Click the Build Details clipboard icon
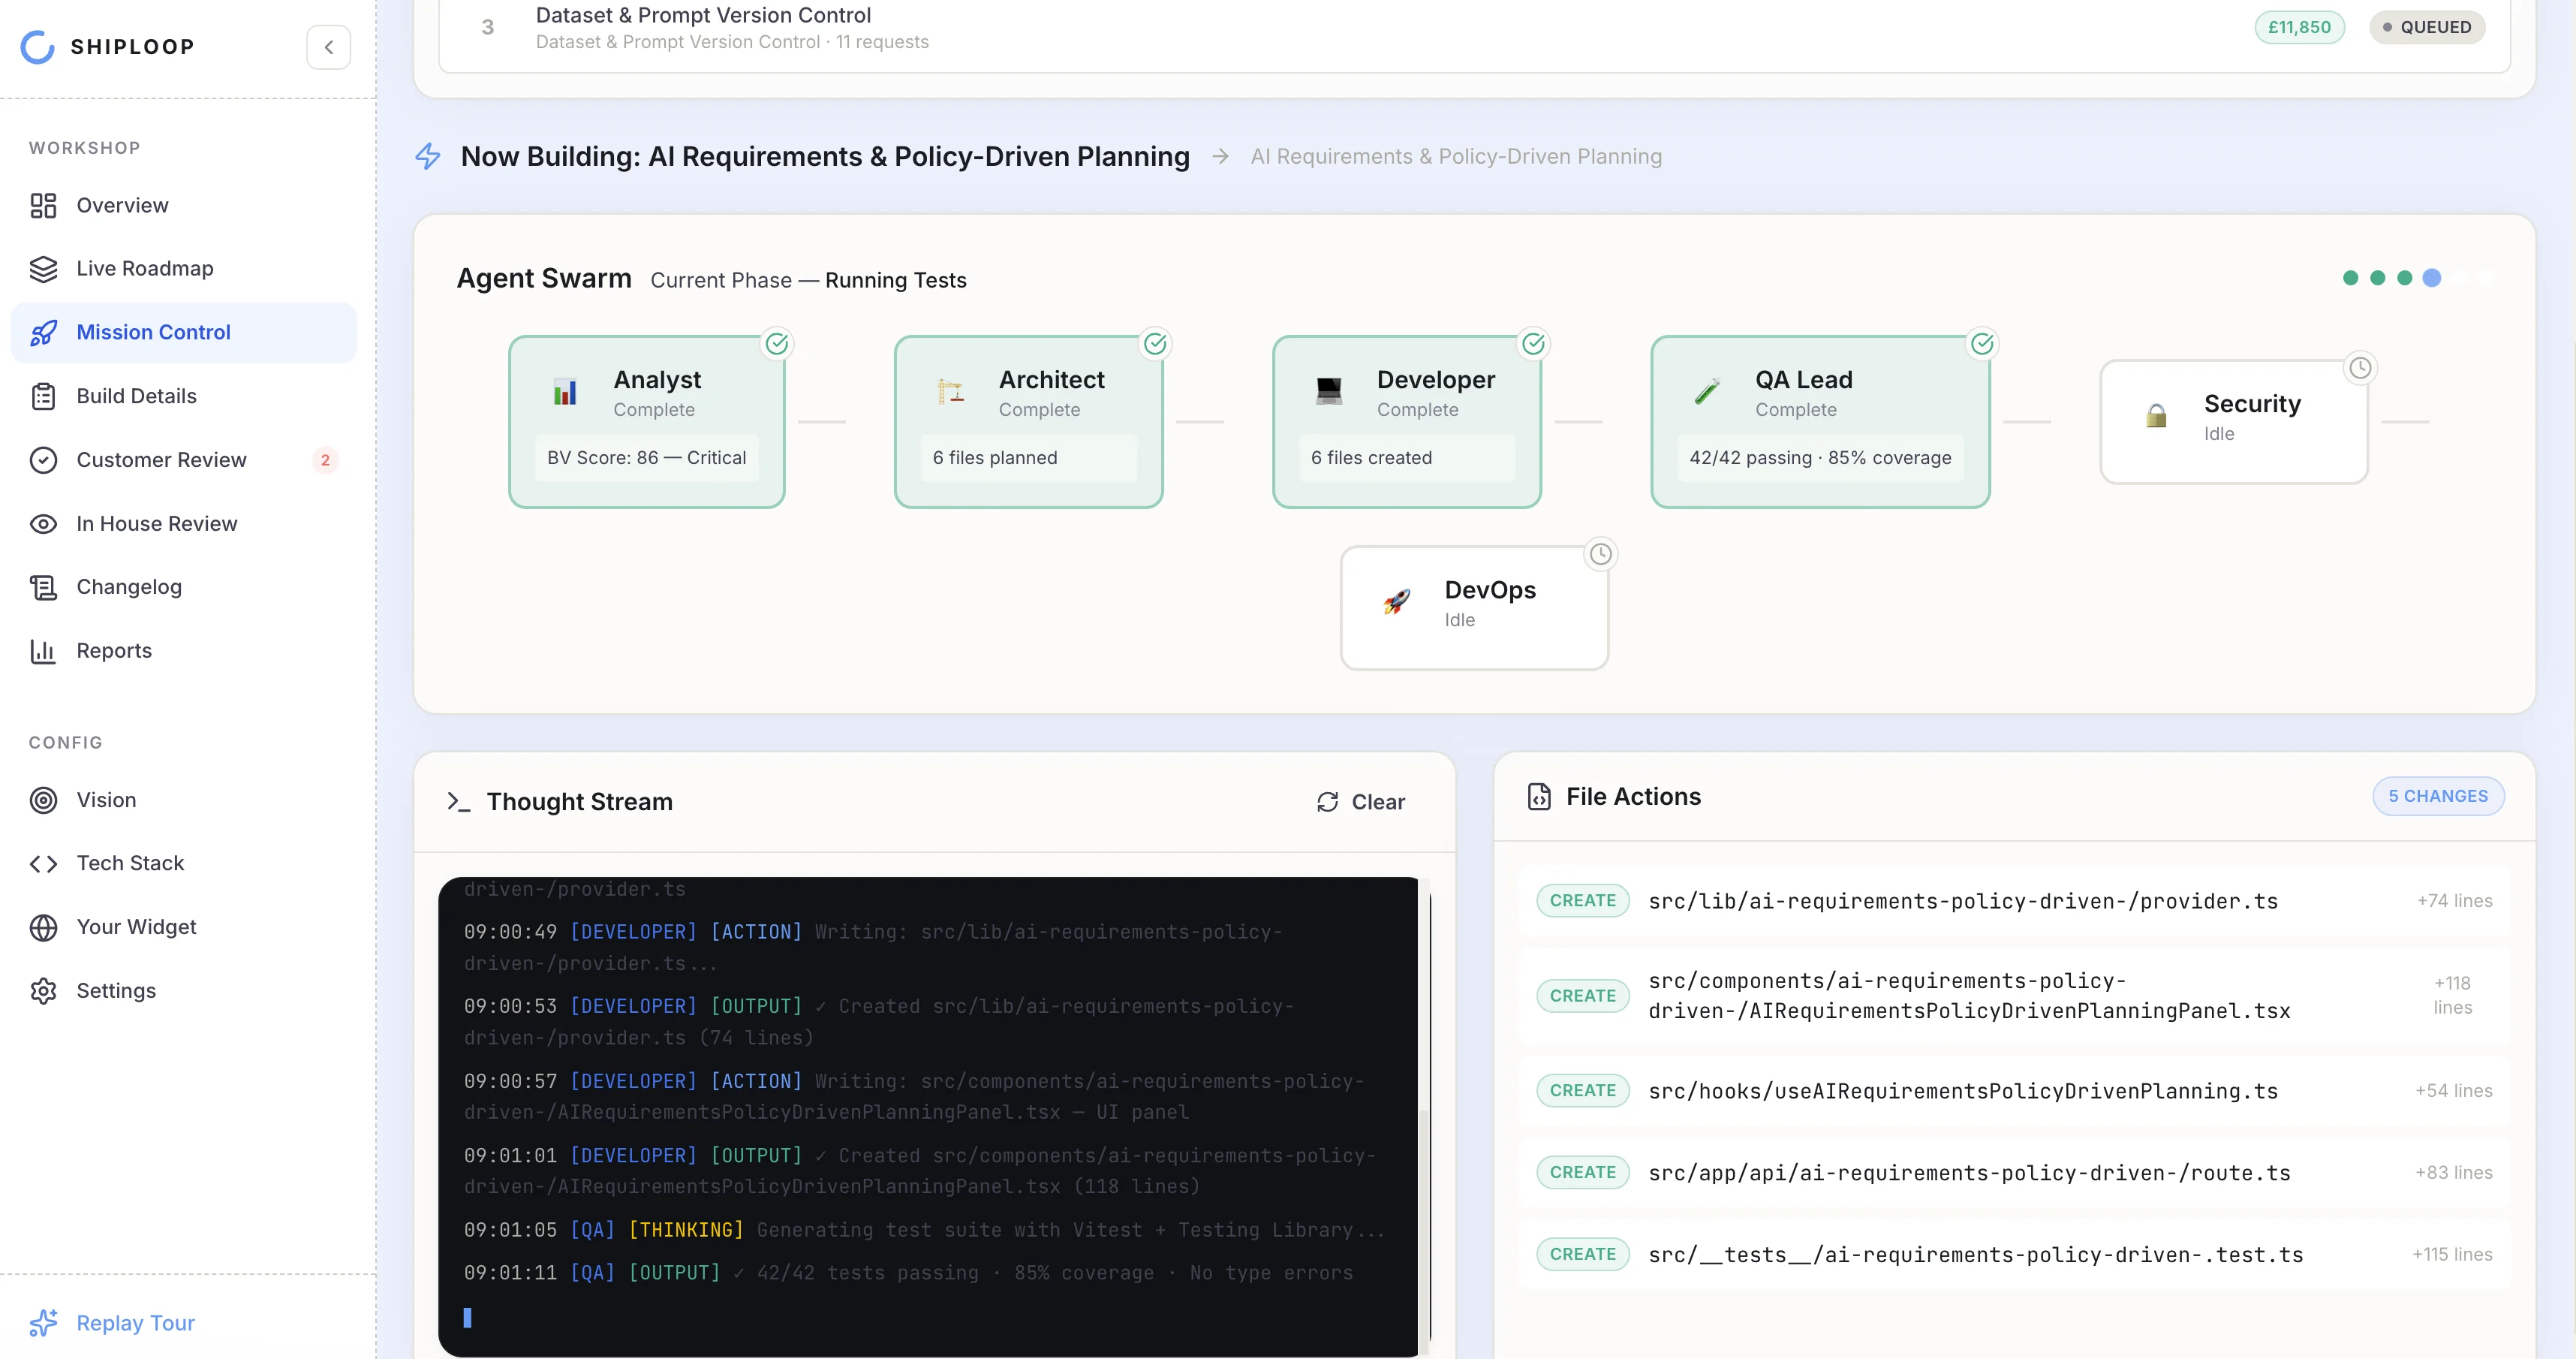Viewport: 2576px width, 1359px height. 43,396
